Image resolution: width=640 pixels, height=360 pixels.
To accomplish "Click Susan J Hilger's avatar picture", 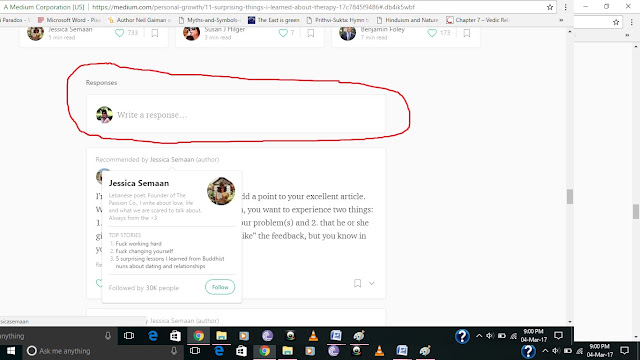I will [191, 33].
